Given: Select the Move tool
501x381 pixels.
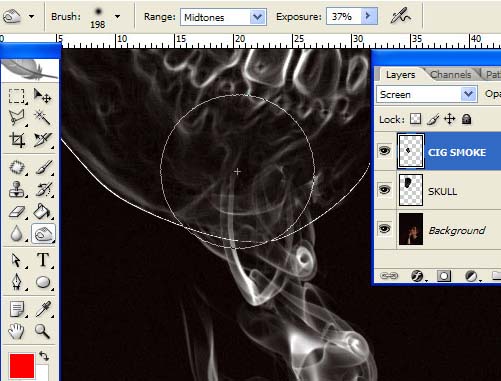Looking at the screenshot, I should click(x=42, y=96).
